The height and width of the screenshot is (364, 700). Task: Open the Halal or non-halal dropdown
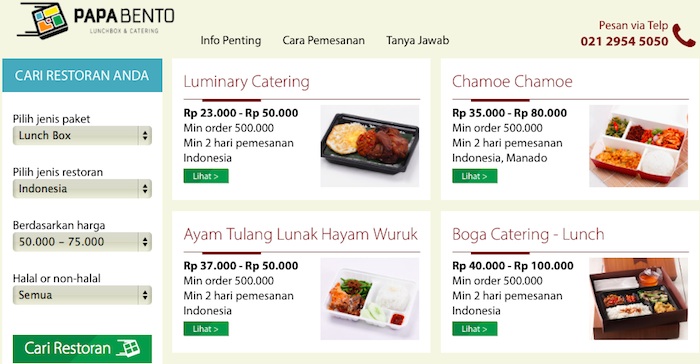82,295
